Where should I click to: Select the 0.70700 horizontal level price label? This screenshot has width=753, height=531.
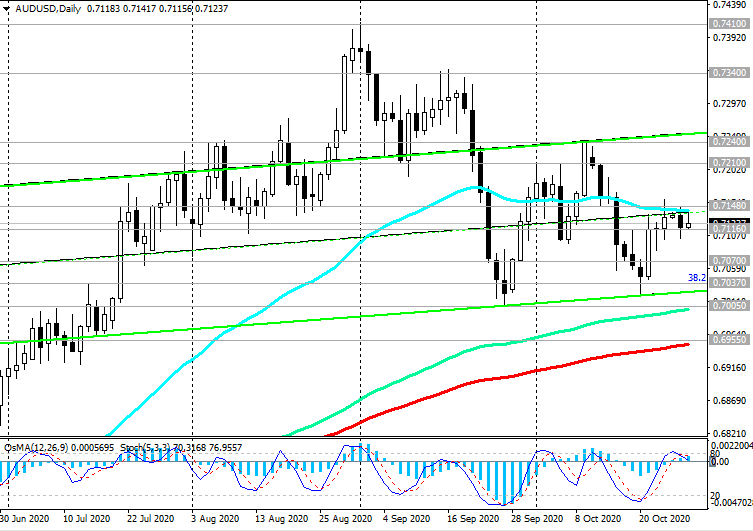point(729,261)
